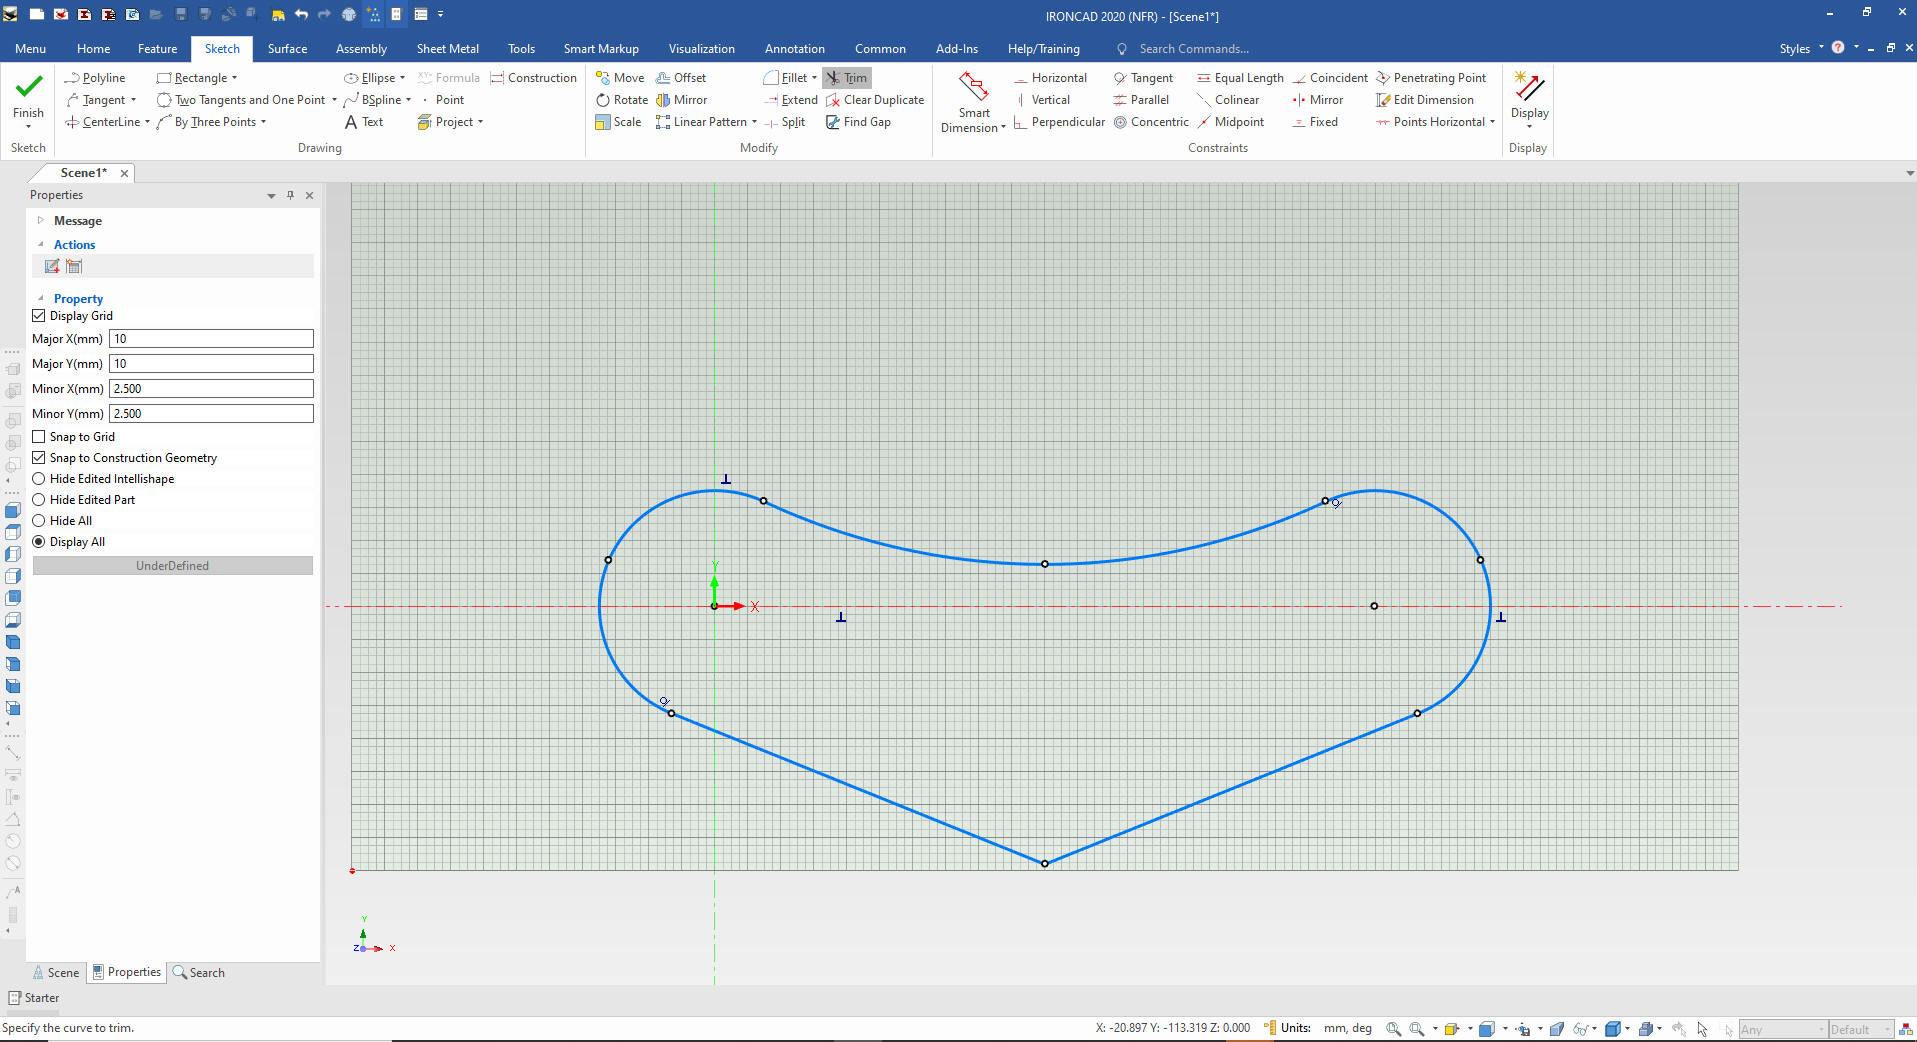This screenshot has width=1917, height=1042.
Task: Toggle Construction geometry mode
Action: point(533,78)
